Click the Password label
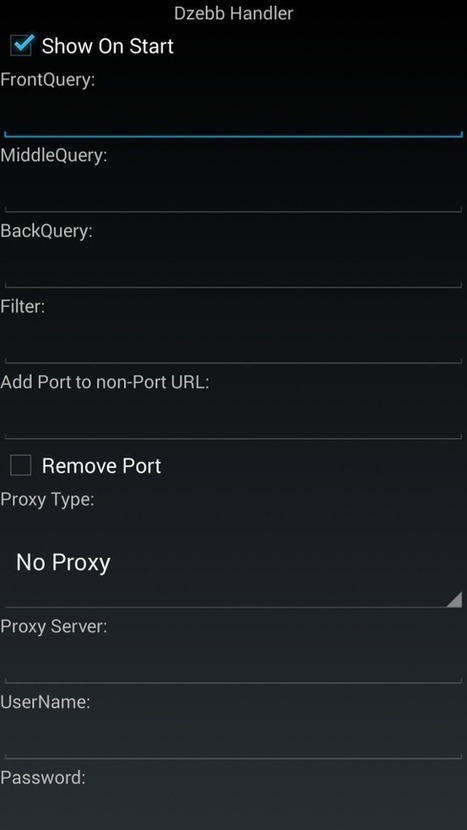The height and width of the screenshot is (830, 467). [43, 778]
